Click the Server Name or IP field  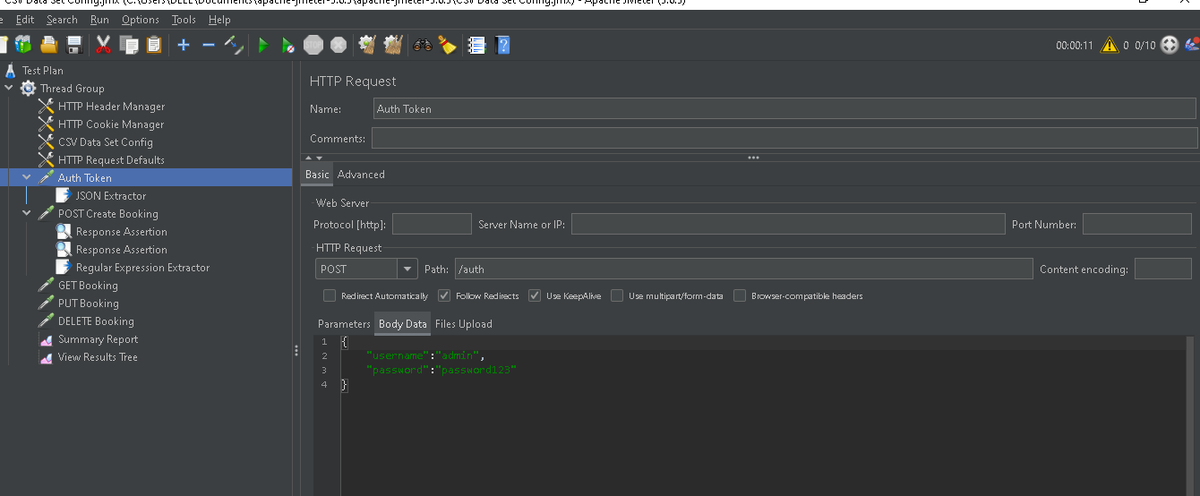click(786, 224)
